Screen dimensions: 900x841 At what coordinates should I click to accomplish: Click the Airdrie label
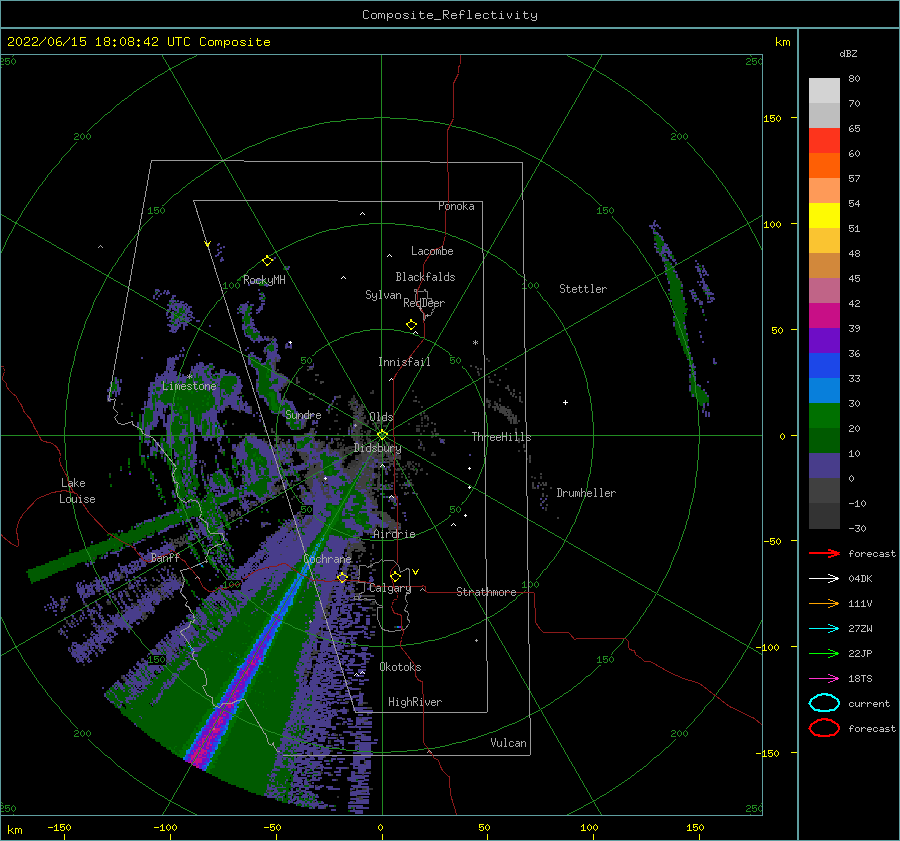coord(394,534)
